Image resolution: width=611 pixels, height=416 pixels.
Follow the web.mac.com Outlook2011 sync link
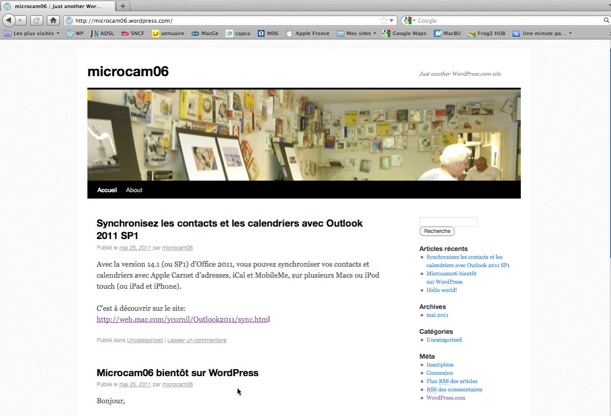pos(183,319)
